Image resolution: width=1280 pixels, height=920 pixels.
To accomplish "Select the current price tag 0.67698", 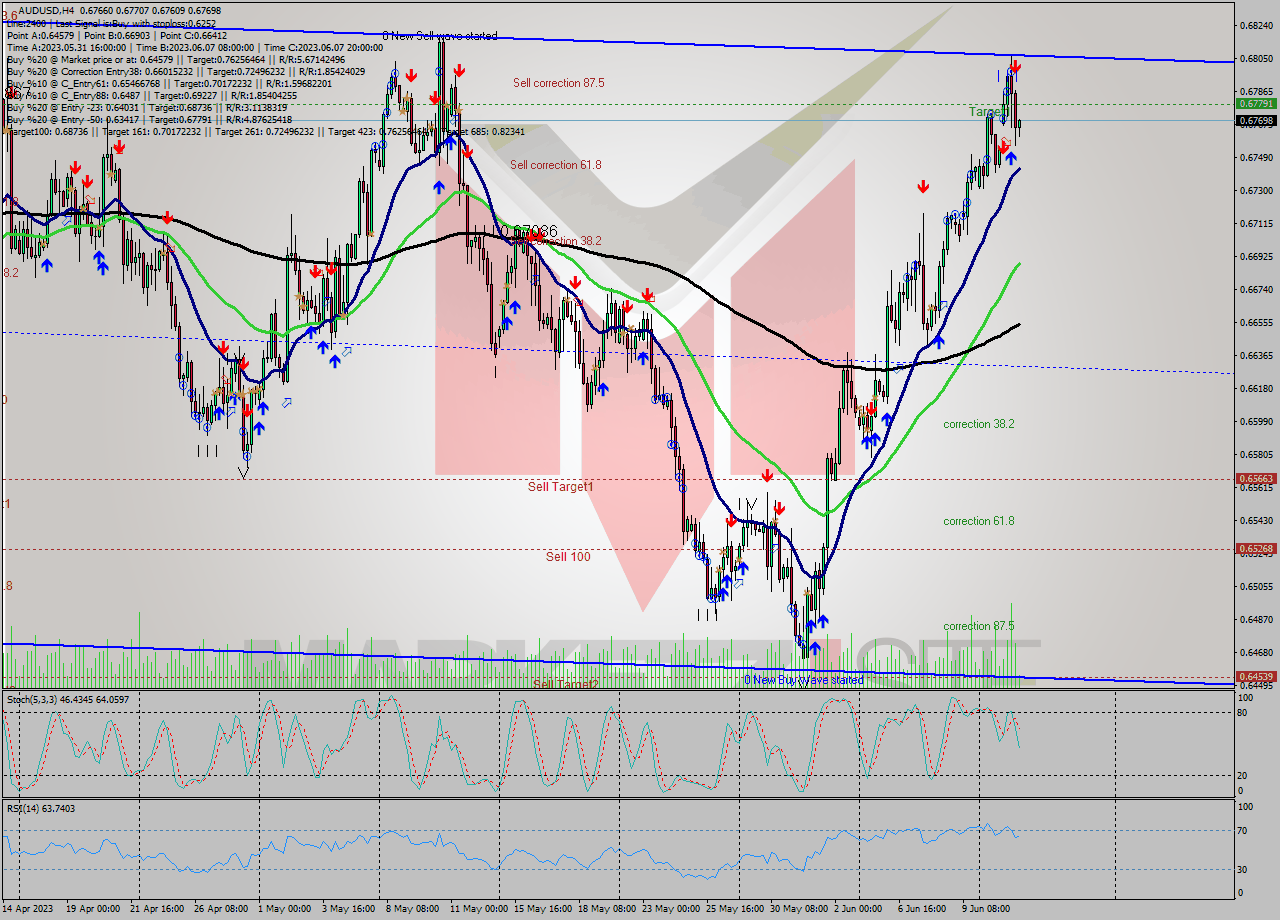I will (1256, 121).
